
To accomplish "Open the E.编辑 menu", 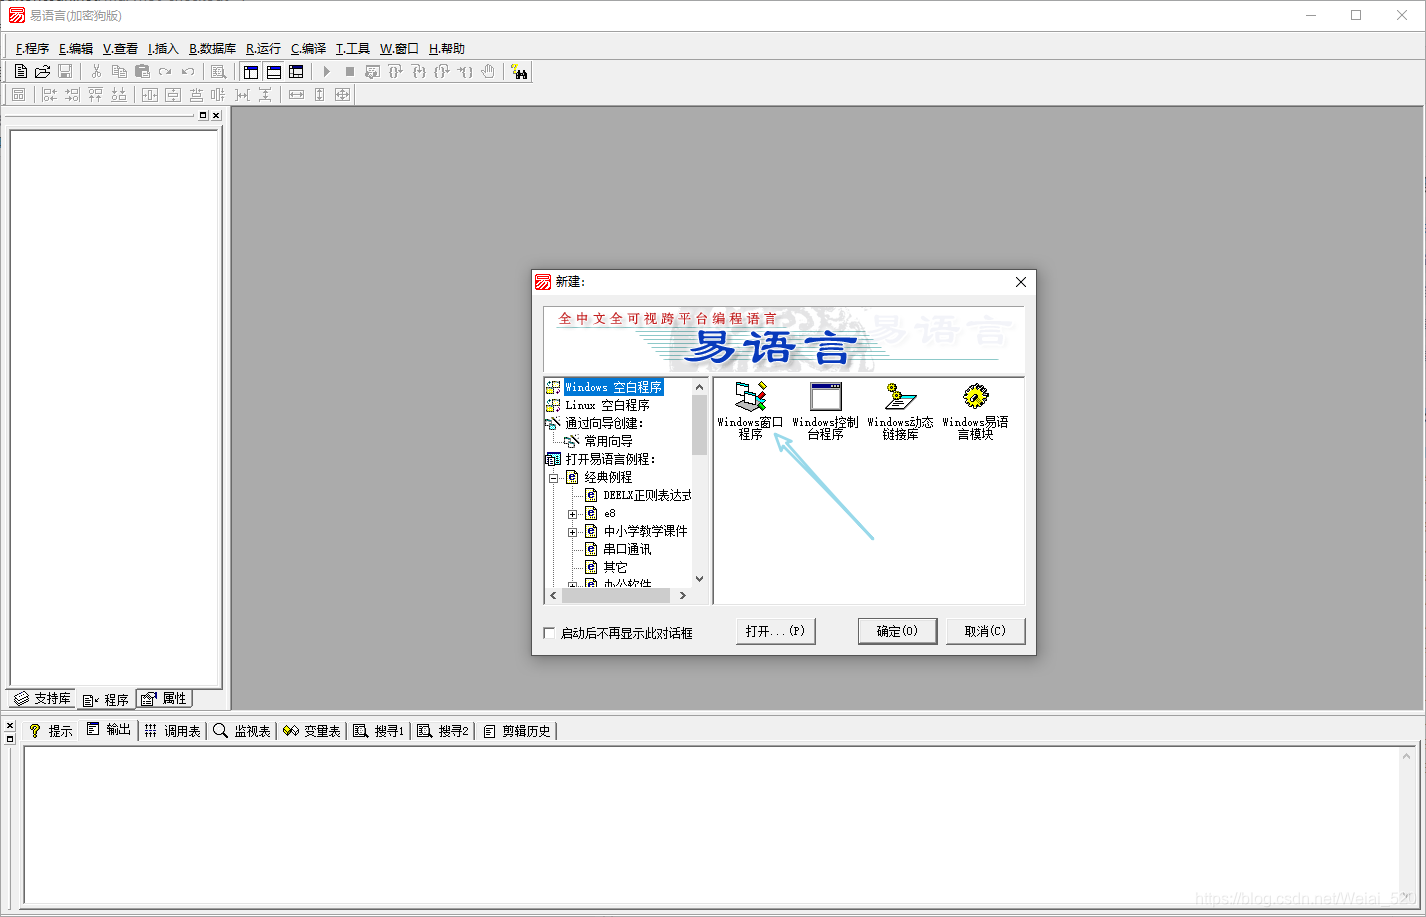I will coord(75,48).
